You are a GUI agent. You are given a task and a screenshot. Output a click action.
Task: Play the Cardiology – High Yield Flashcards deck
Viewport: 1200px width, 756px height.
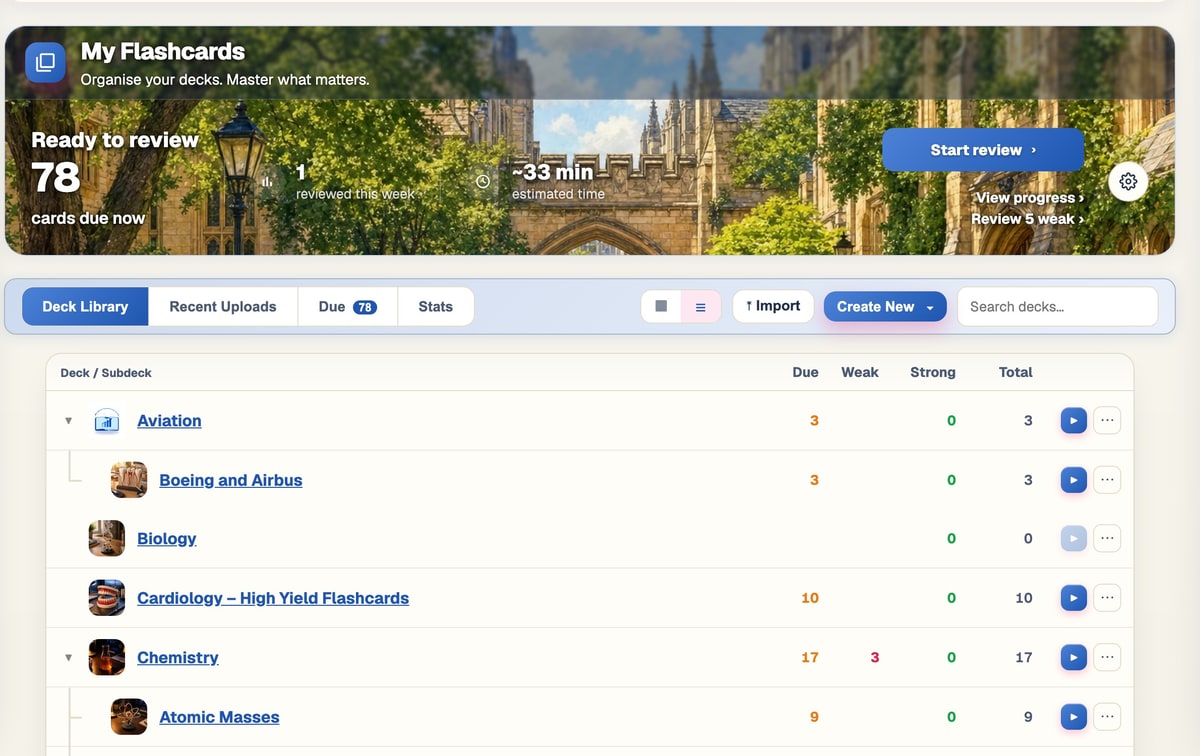[1073, 598]
